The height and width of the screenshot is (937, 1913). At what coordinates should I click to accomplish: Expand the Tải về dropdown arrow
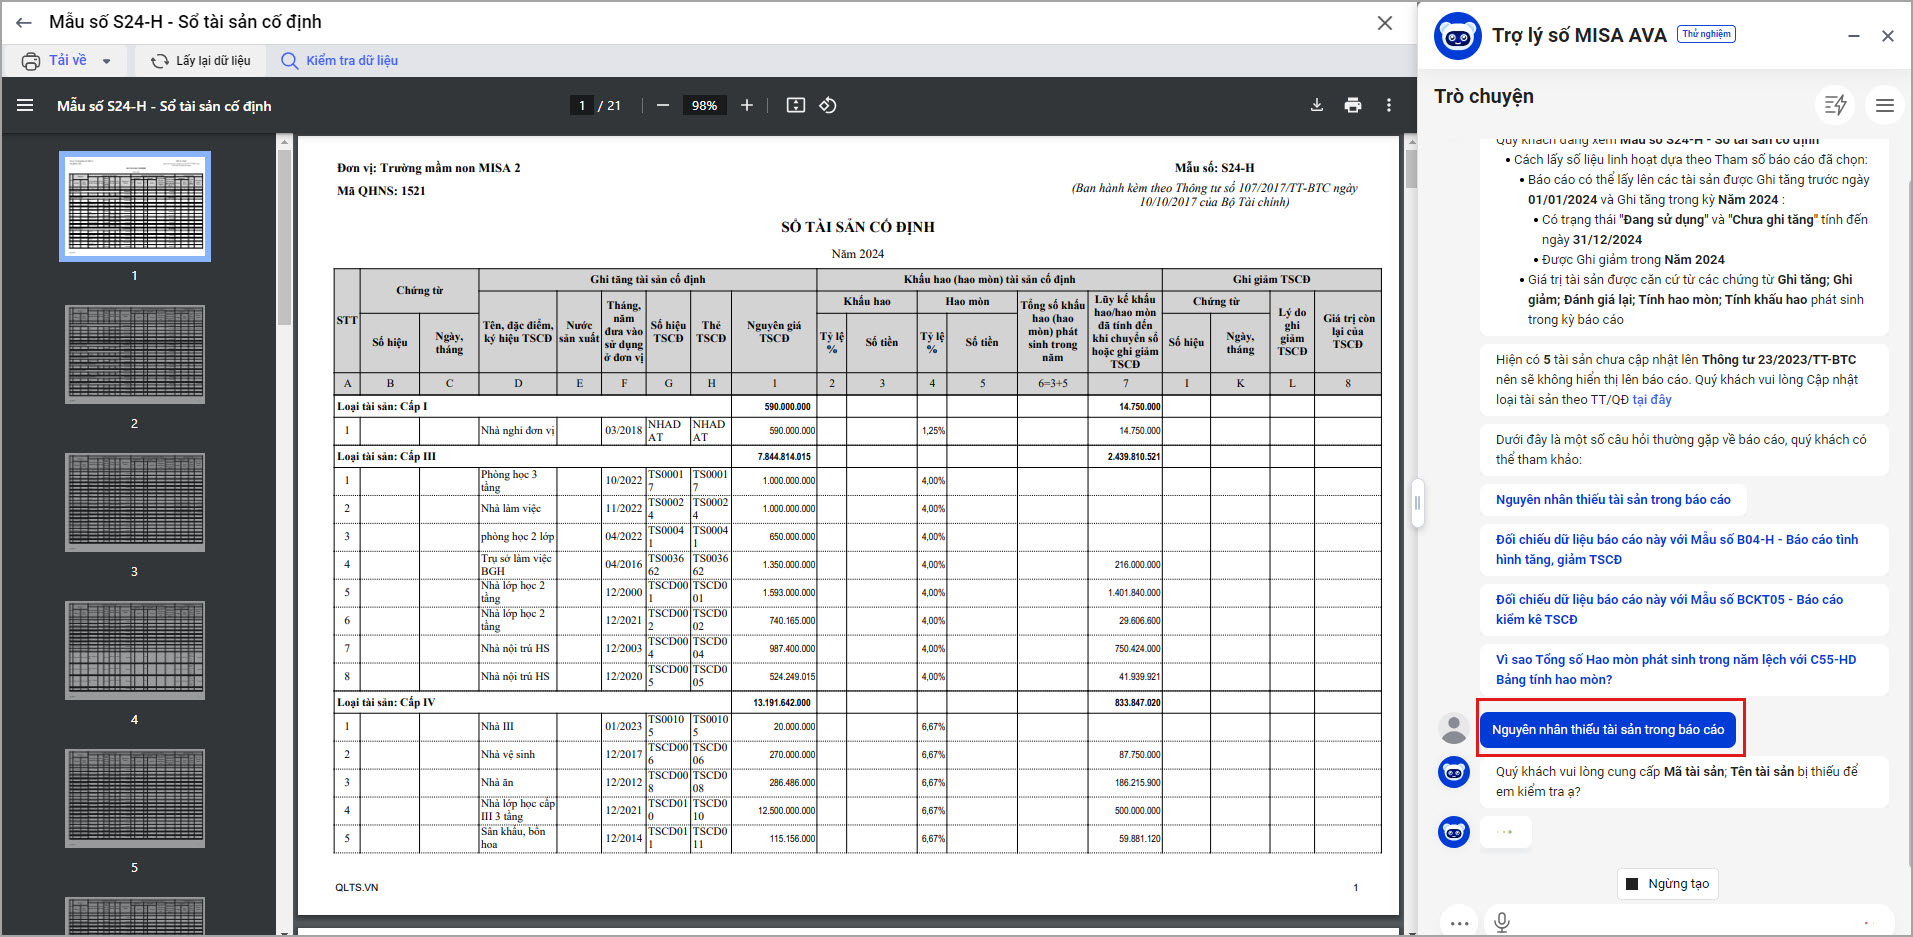[106, 61]
